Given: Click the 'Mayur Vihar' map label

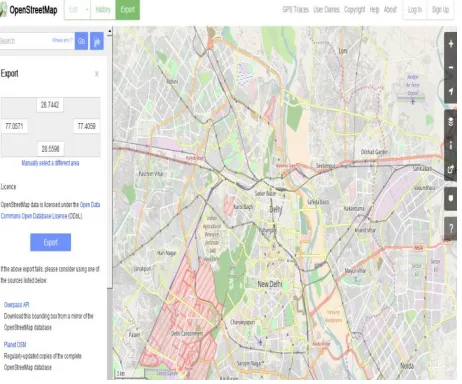Looking at the screenshot, I should tap(355, 270).
